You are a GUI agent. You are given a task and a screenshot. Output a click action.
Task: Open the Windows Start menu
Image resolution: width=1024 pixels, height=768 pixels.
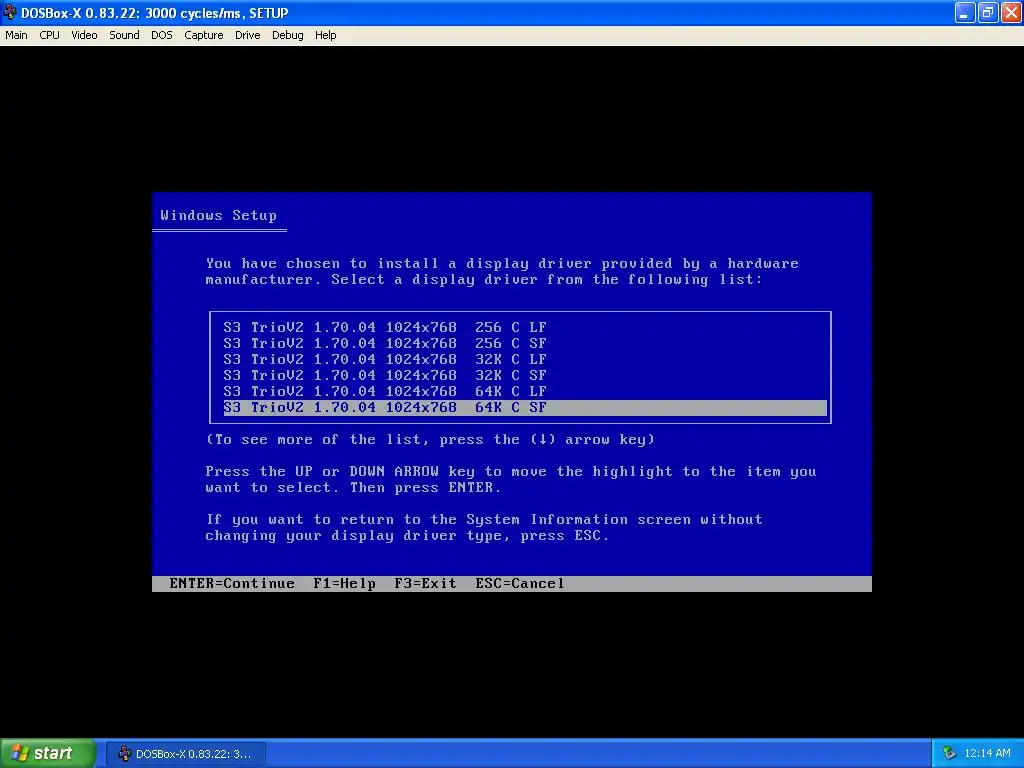[x=48, y=754]
